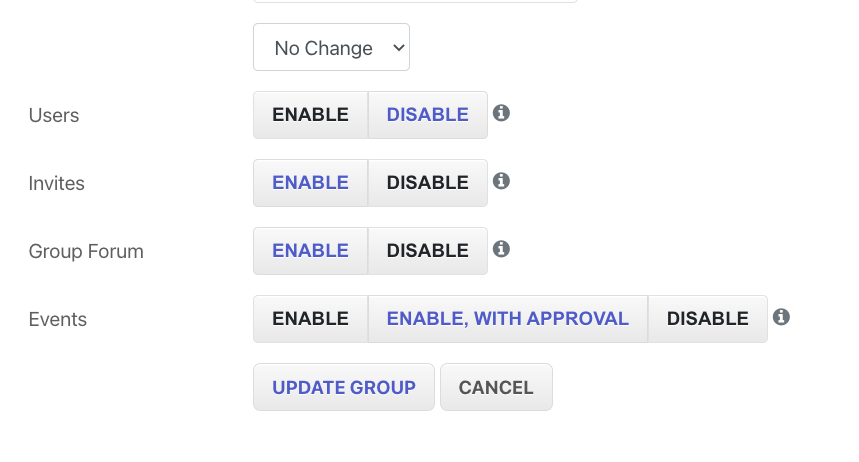Click the Users row label
The width and height of the screenshot is (859, 462).
point(54,116)
